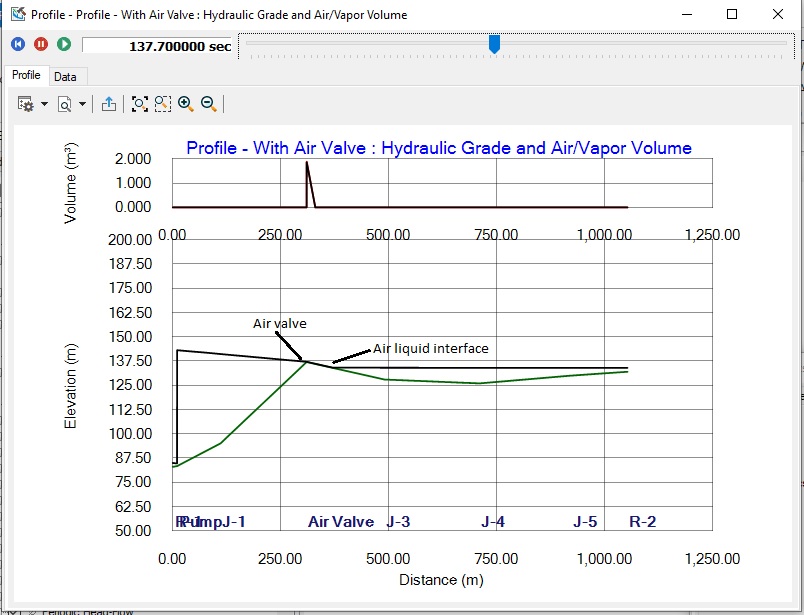Expand the print preview dropdown arrow
804x615 pixels.
tap(82, 104)
